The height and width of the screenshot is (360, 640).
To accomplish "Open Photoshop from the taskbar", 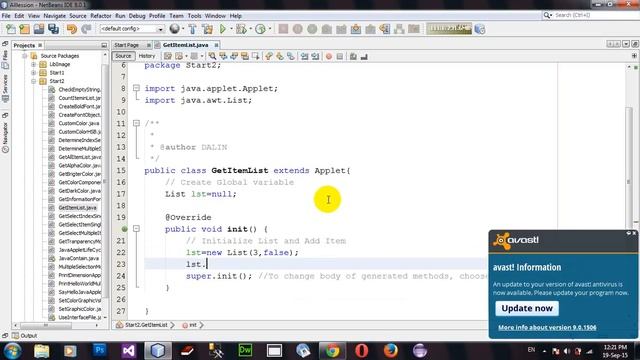I will (x=99, y=351).
